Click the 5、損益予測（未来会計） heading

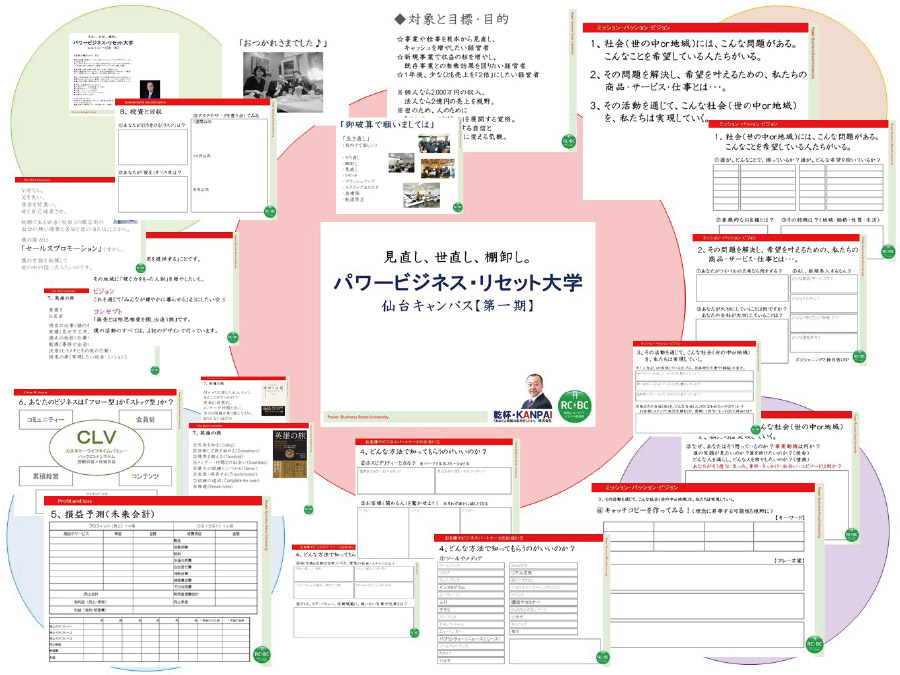point(102,514)
